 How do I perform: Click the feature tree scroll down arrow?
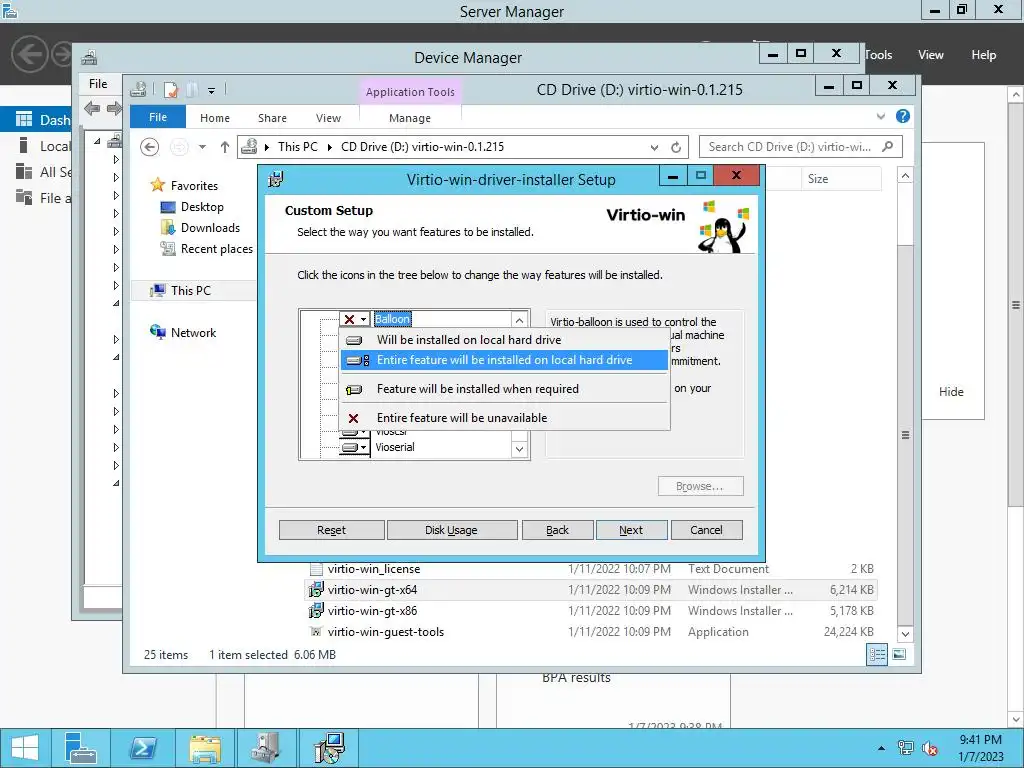(519, 449)
